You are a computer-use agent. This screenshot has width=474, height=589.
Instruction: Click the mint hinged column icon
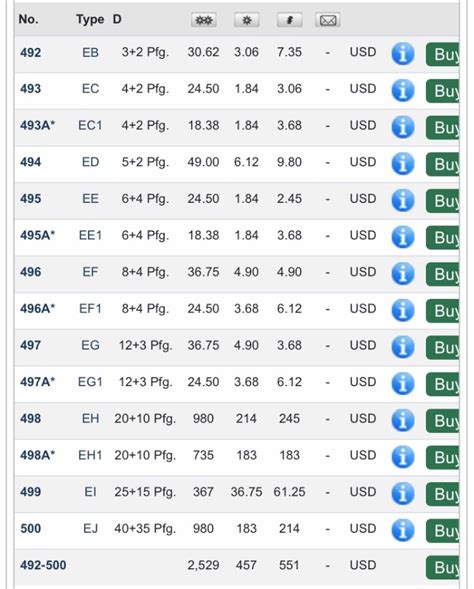246,20
